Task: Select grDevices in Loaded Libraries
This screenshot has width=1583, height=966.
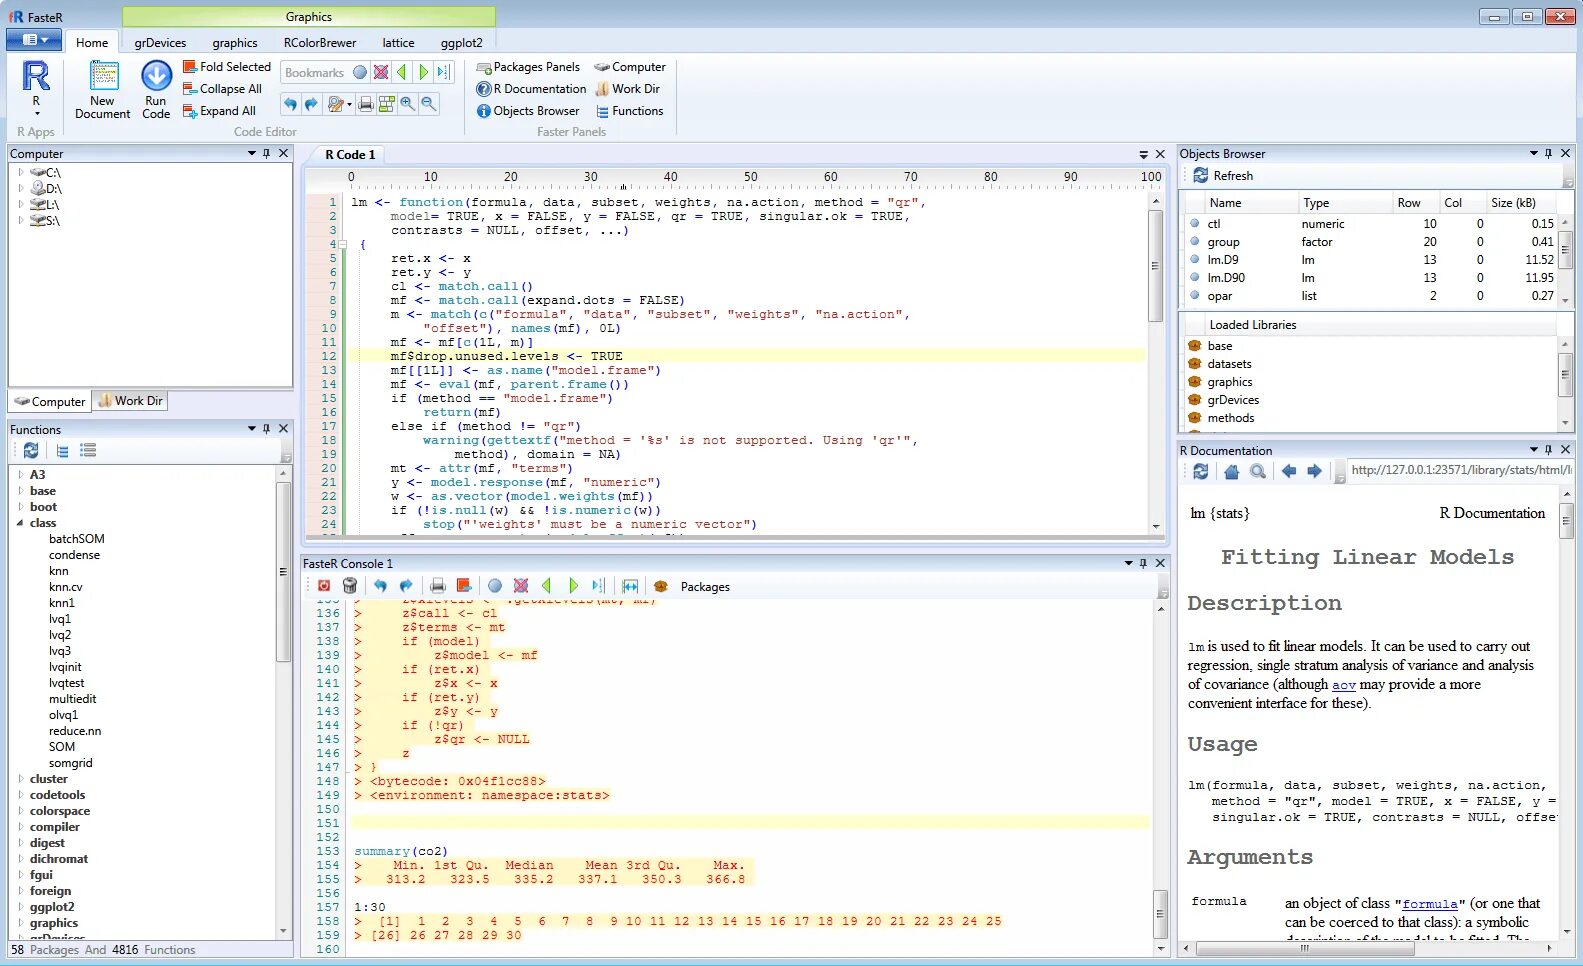Action: (1233, 400)
